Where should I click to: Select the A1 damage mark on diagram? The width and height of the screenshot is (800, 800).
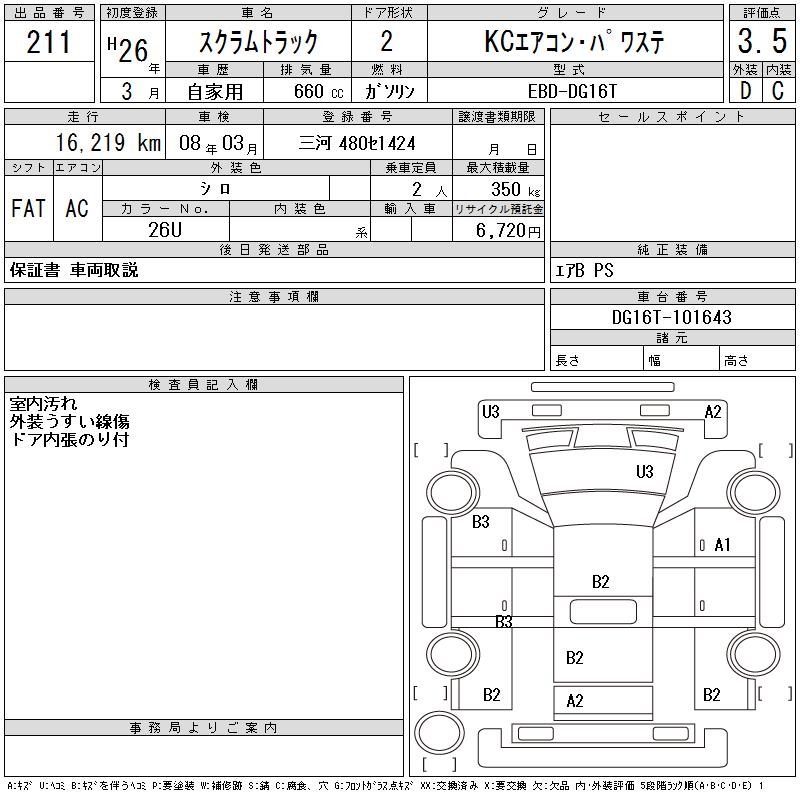coord(722,545)
